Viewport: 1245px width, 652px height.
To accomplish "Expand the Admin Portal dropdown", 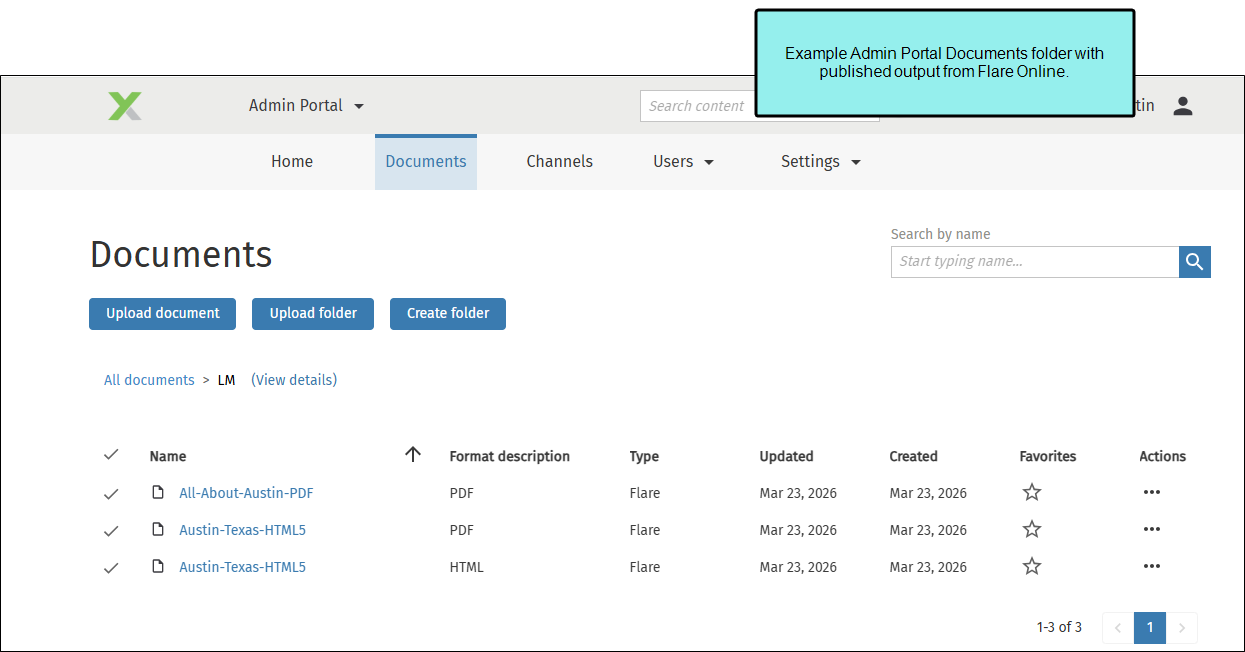I will click(306, 106).
